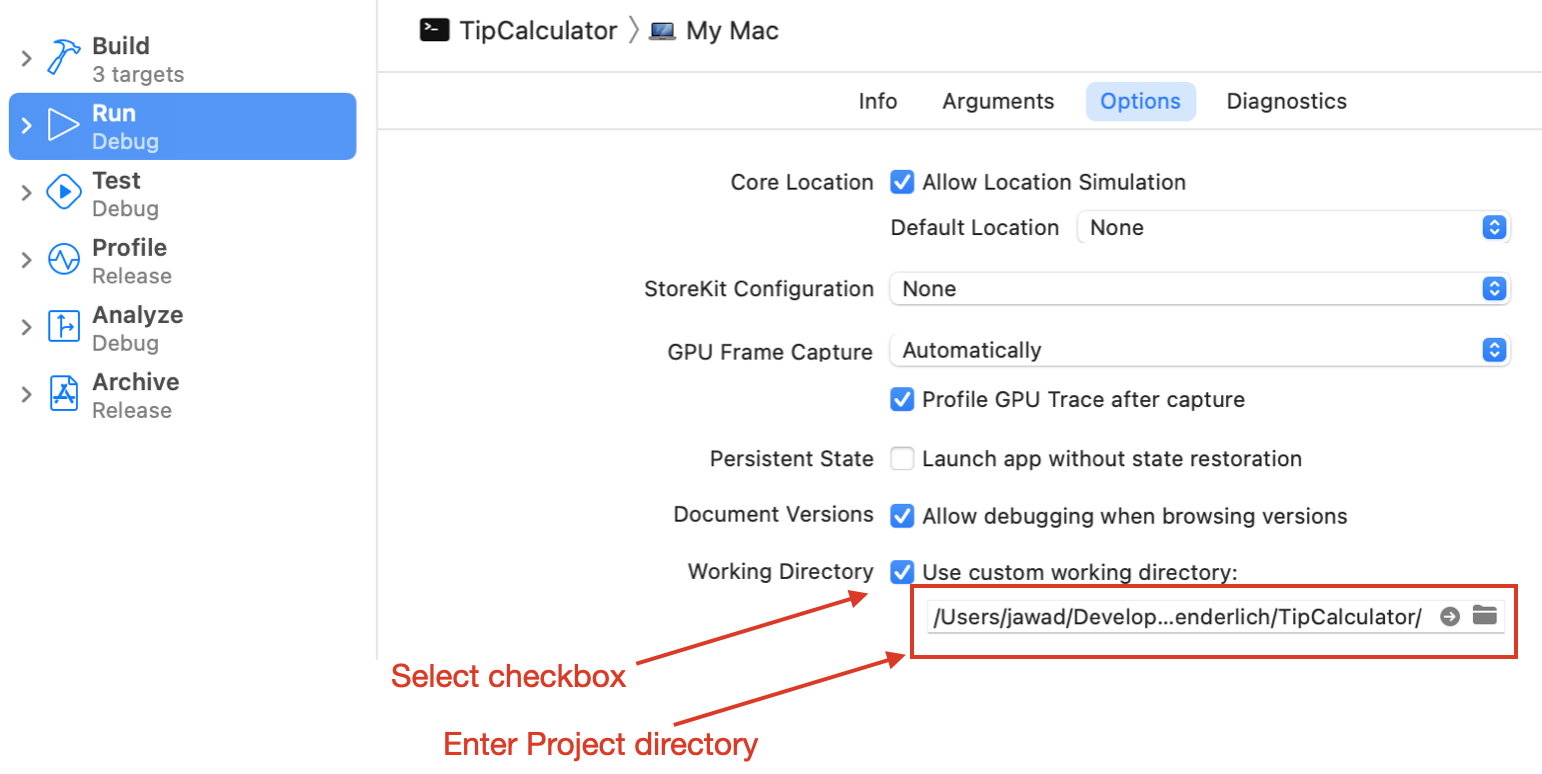Screen dimensions: 1542x774
Task: Uncheck Use custom working directory
Action: pos(902,572)
